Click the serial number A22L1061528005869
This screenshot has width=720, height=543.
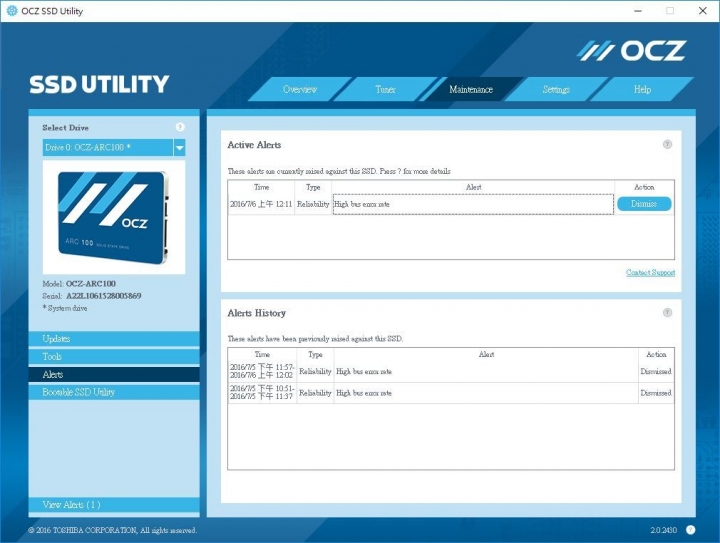click(x=104, y=296)
